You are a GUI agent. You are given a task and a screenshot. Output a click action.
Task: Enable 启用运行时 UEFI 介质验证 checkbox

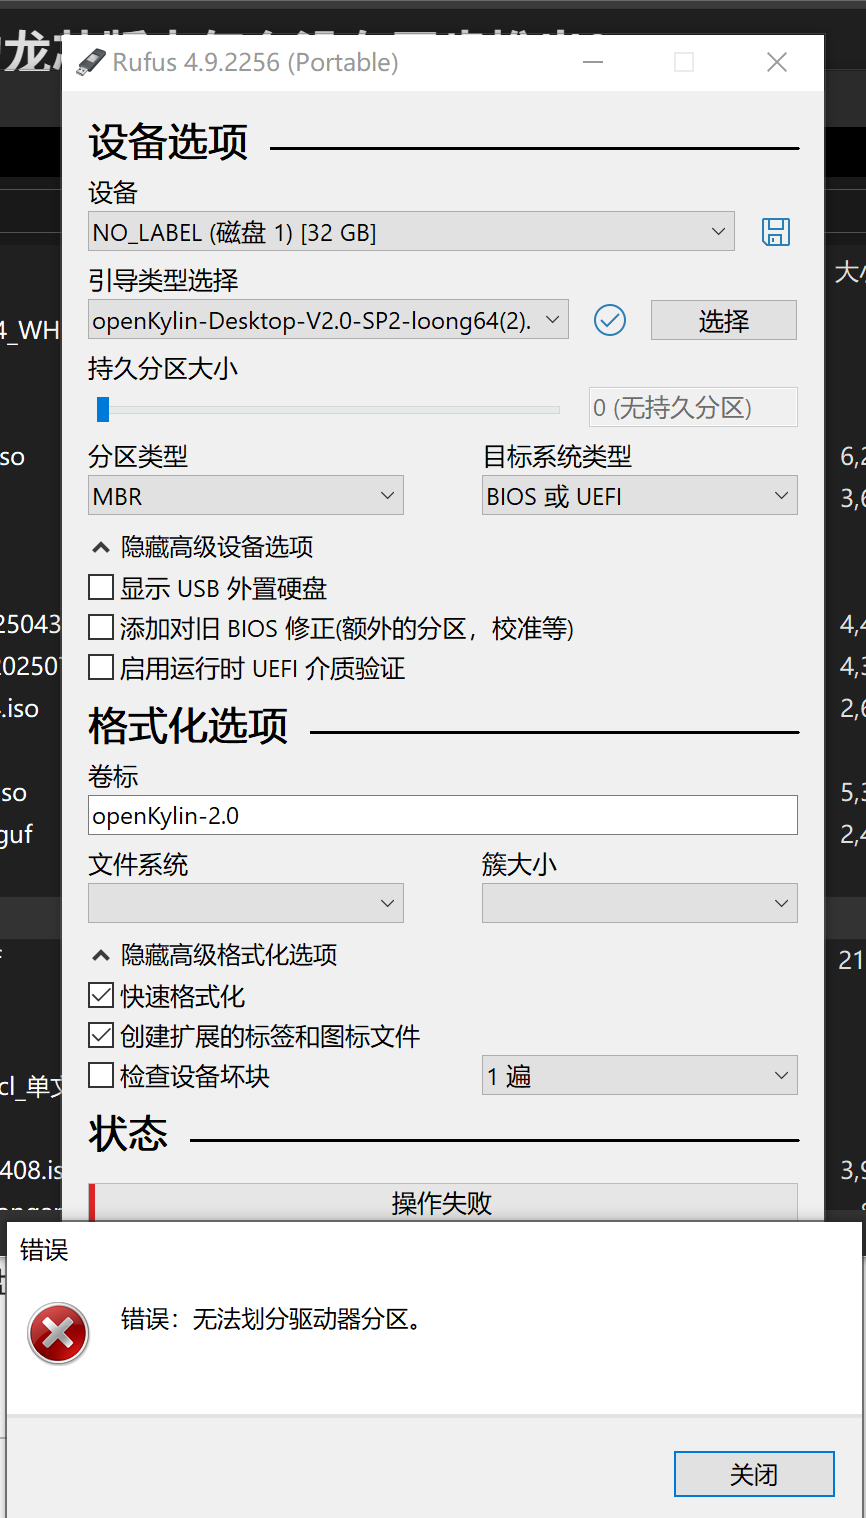coord(101,668)
